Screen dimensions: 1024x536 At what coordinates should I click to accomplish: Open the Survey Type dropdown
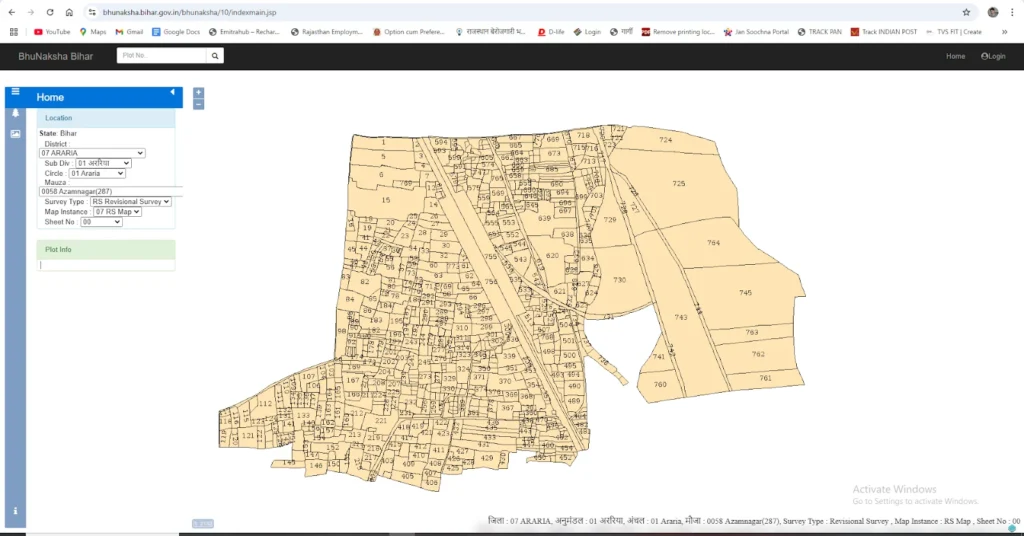131,202
